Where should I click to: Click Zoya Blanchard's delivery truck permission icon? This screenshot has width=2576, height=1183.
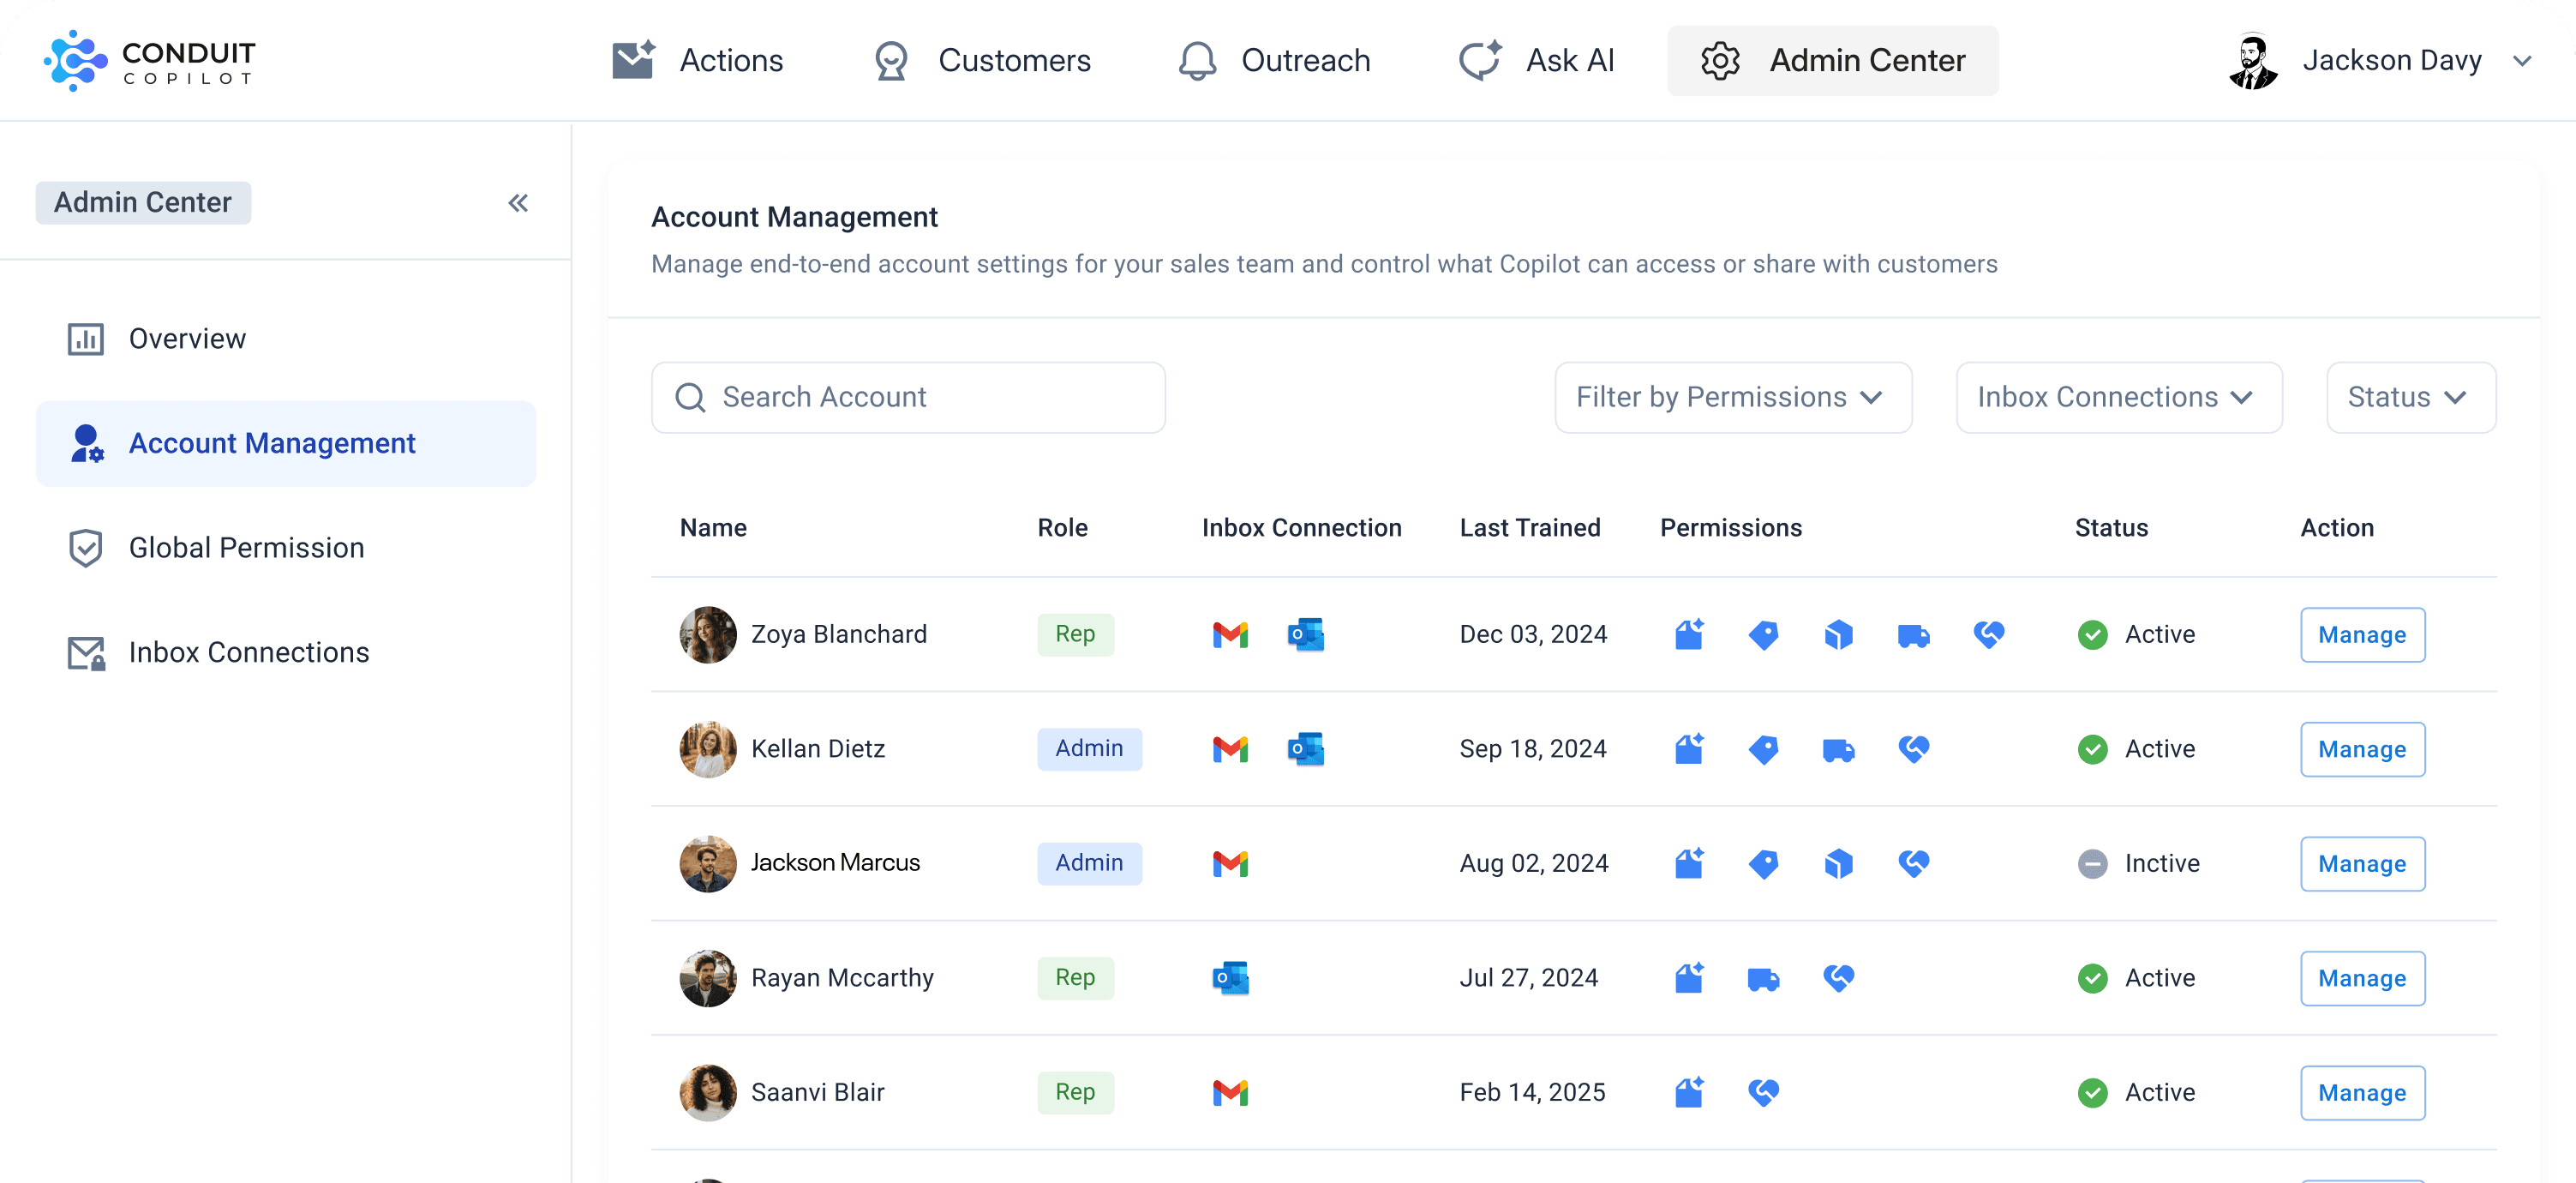coord(1912,634)
